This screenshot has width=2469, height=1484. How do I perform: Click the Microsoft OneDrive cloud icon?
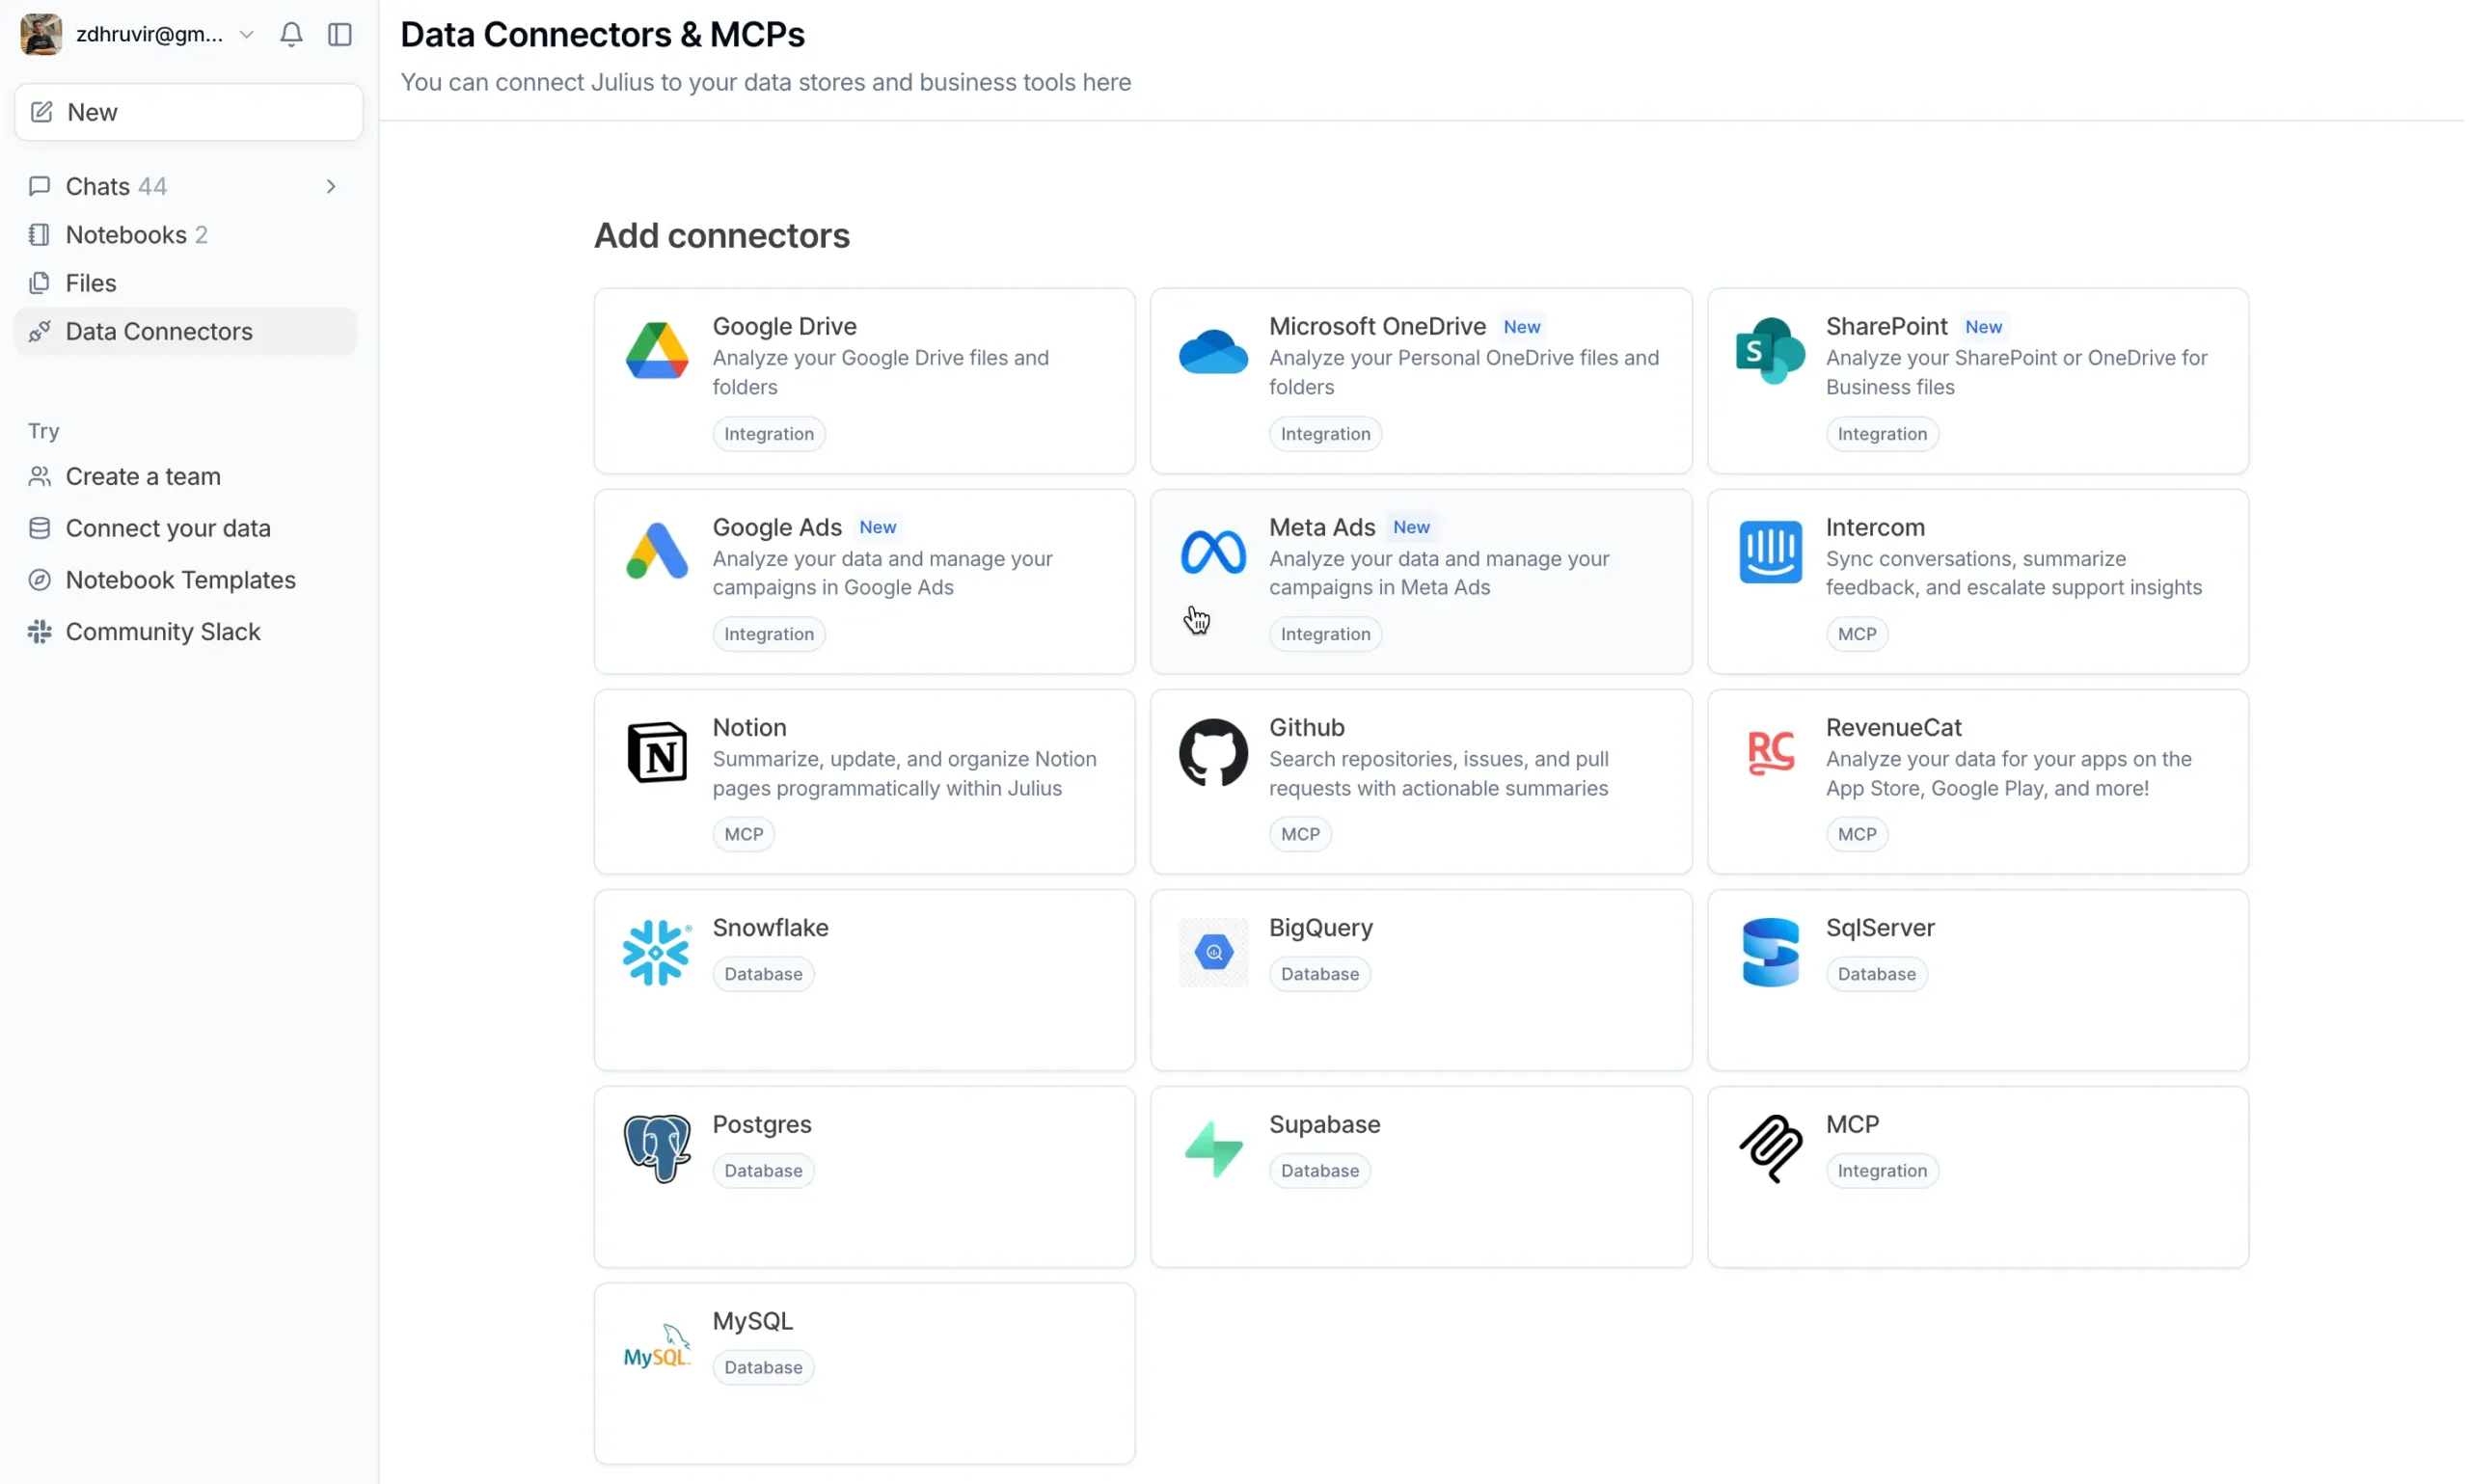(x=1213, y=351)
